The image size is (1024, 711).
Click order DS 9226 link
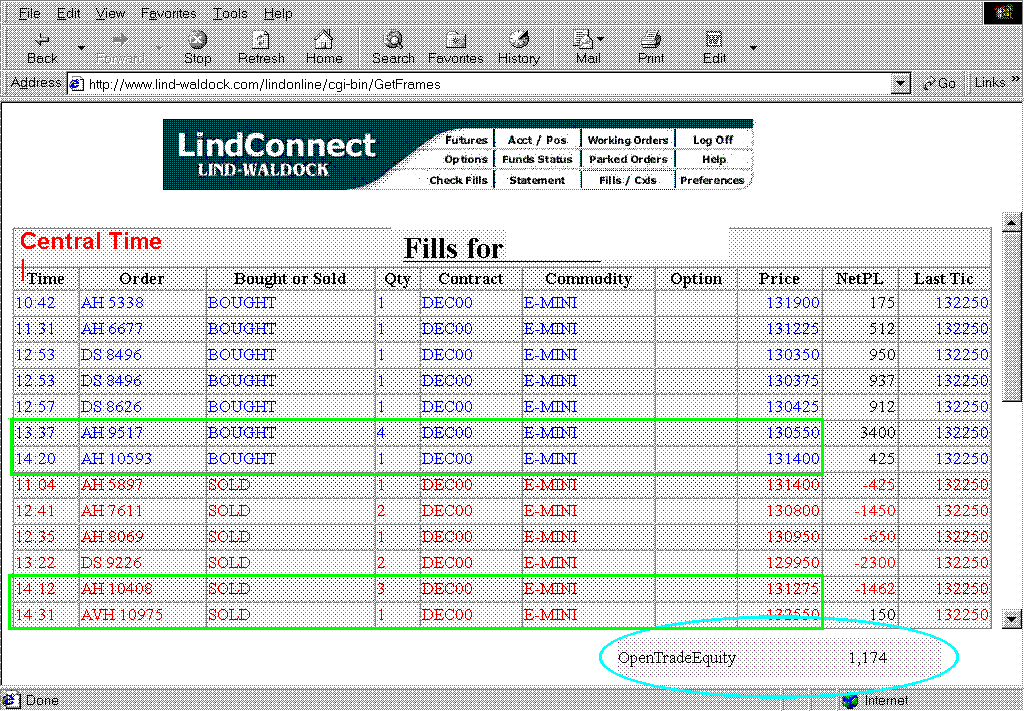coord(111,563)
